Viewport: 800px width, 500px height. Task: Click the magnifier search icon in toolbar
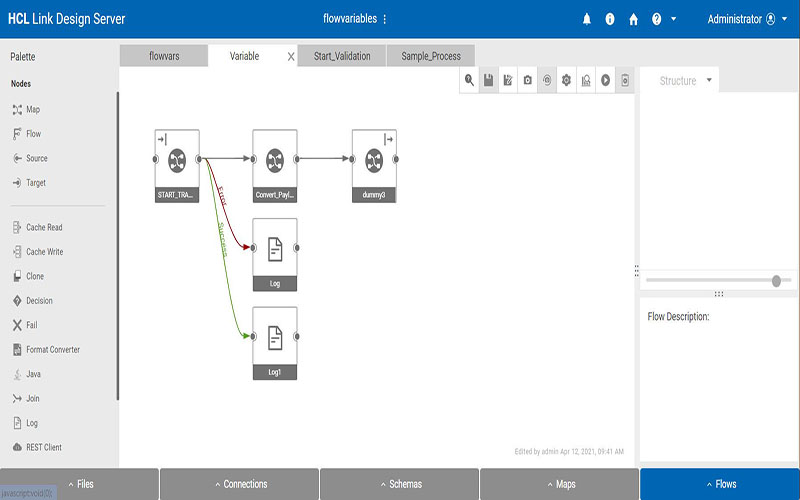(x=470, y=80)
